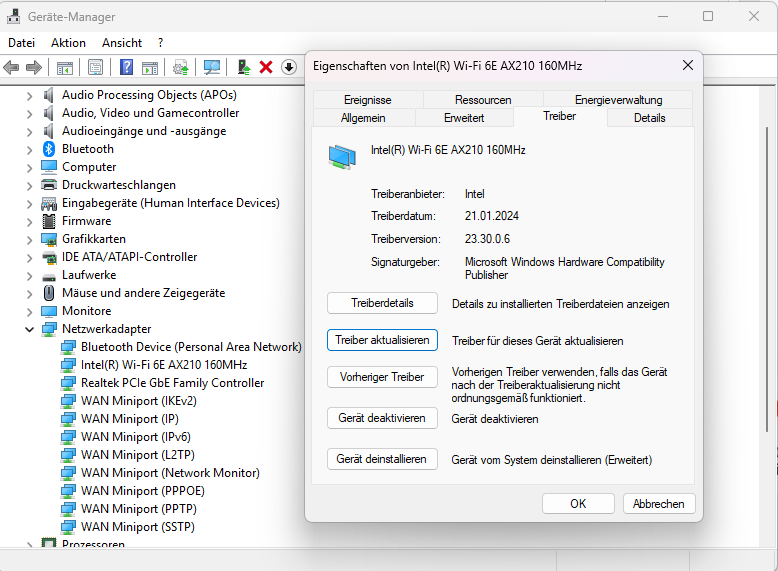The image size is (778, 571).
Task: Expand Druckwarteschlangen
Action: click(29, 186)
